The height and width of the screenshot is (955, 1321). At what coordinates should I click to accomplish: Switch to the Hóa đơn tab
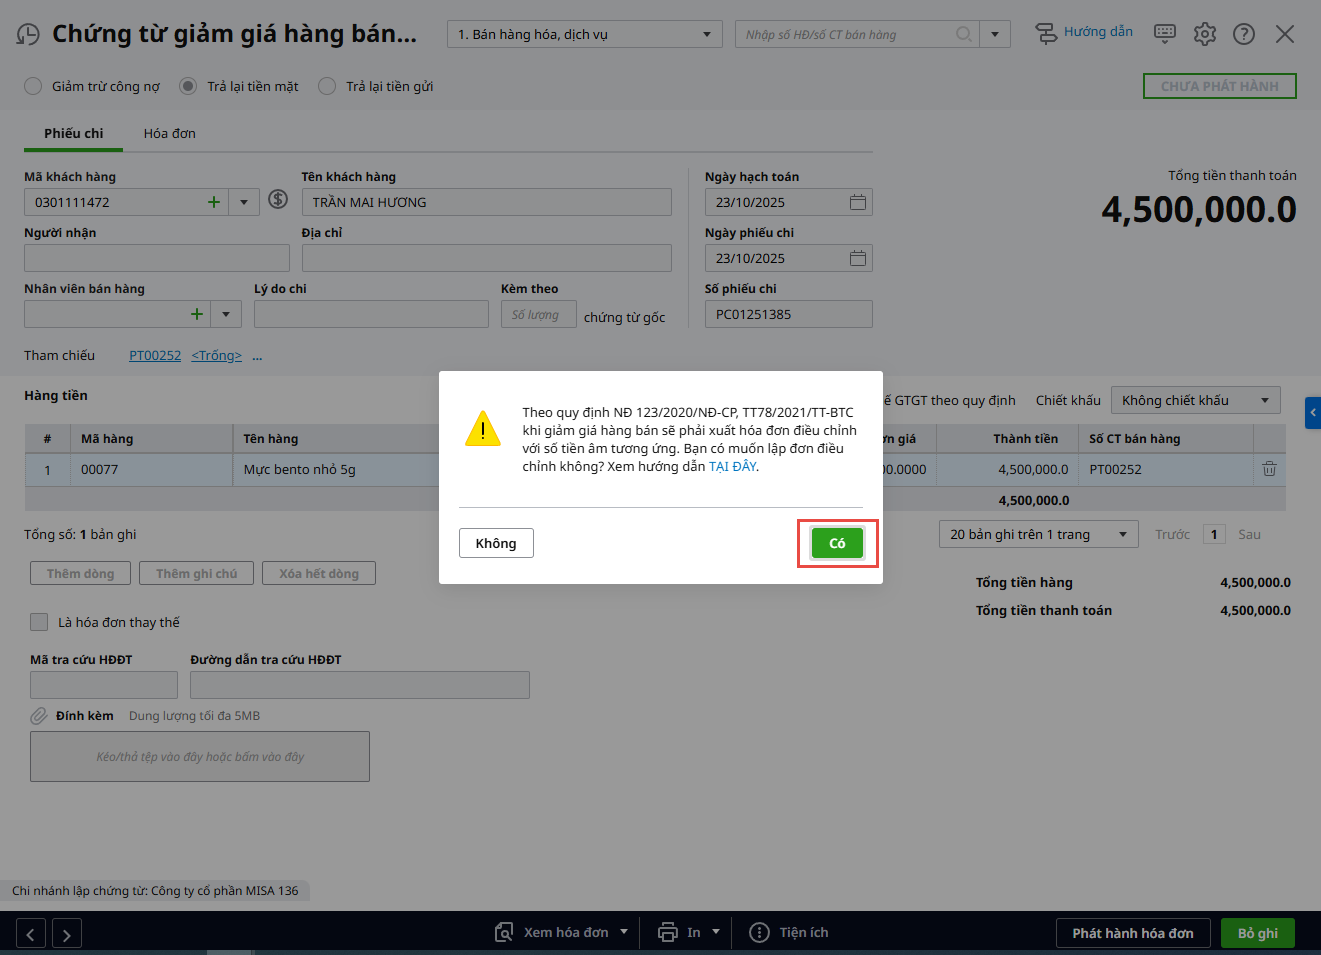pyautogui.click(x=169, y=133)
